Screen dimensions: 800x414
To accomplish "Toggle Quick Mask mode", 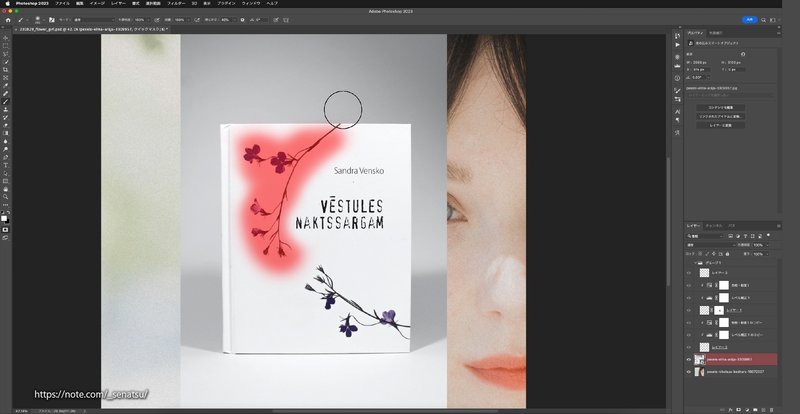I will pyautogui.click(x=6, y=229).
